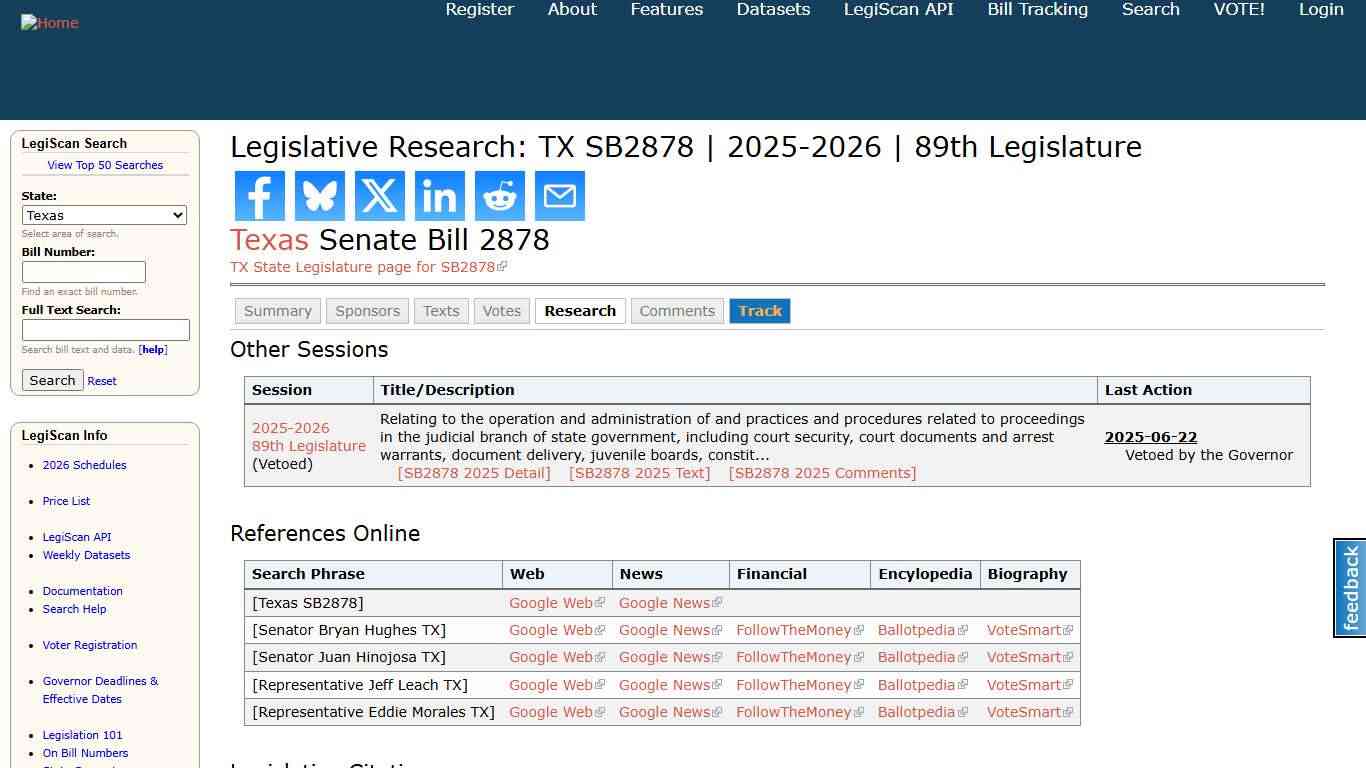Click the Reset link
1366x768 pixels.
(x=101, y=380)
